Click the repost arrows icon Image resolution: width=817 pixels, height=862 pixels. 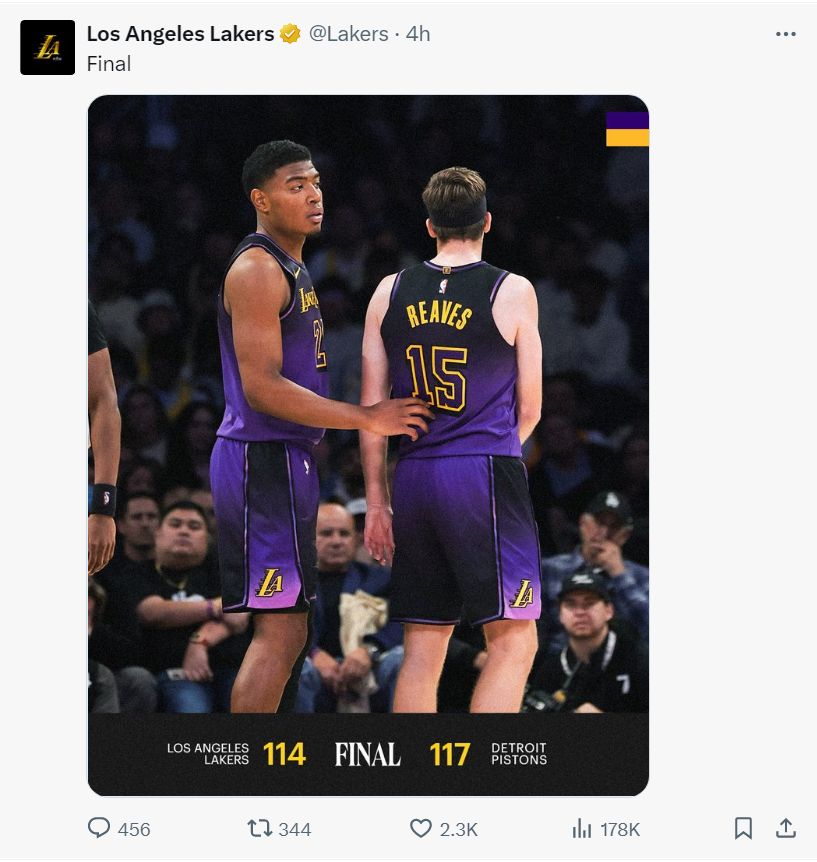pyautogui.click(x=259, y=828)
